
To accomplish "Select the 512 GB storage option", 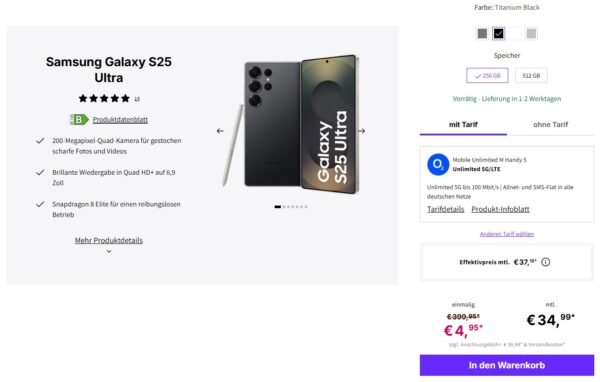I will point(531,75).
